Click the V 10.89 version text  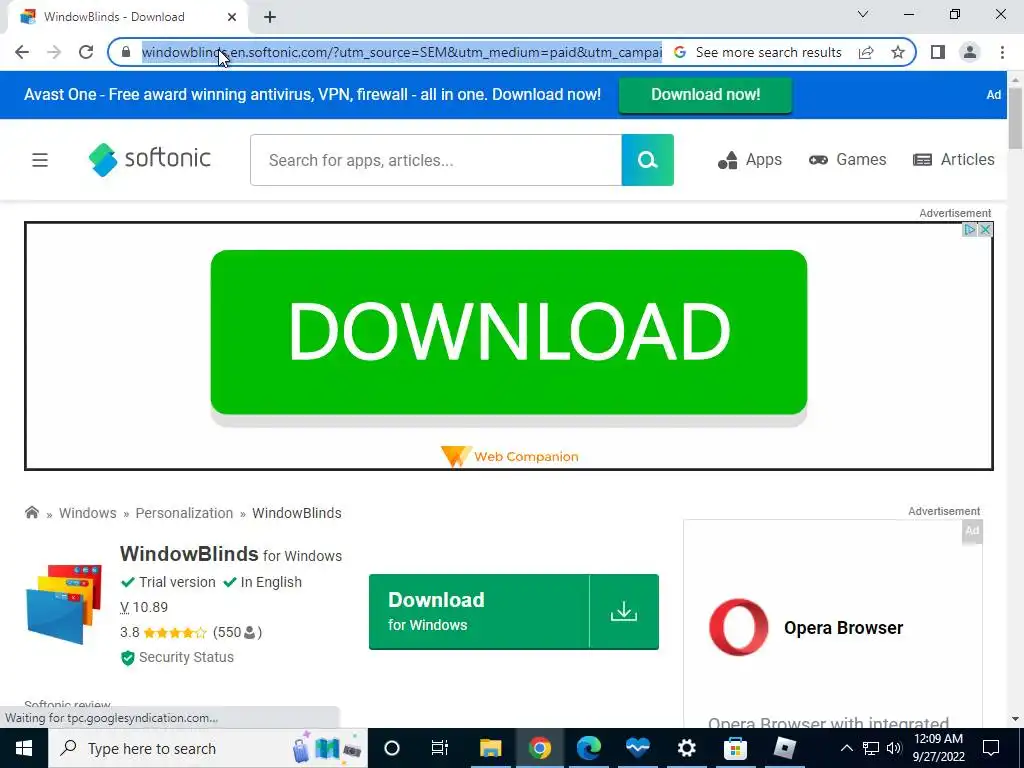click(144, 607)
